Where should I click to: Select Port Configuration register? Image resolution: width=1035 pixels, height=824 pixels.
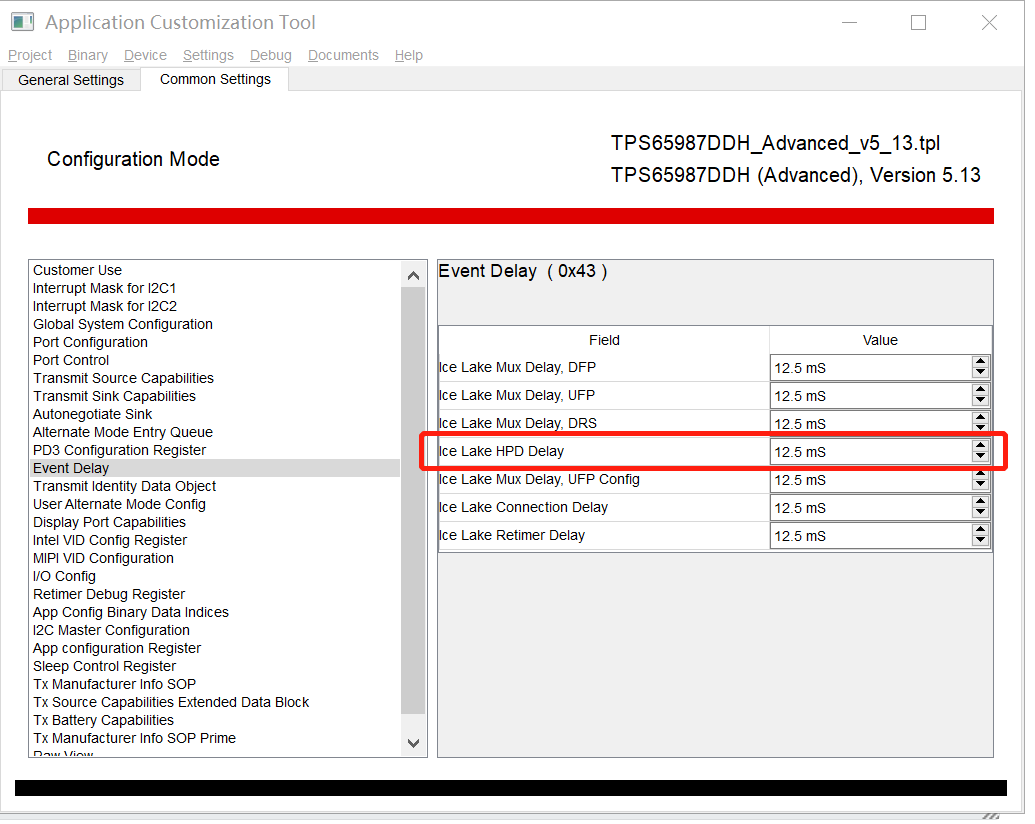90,342
